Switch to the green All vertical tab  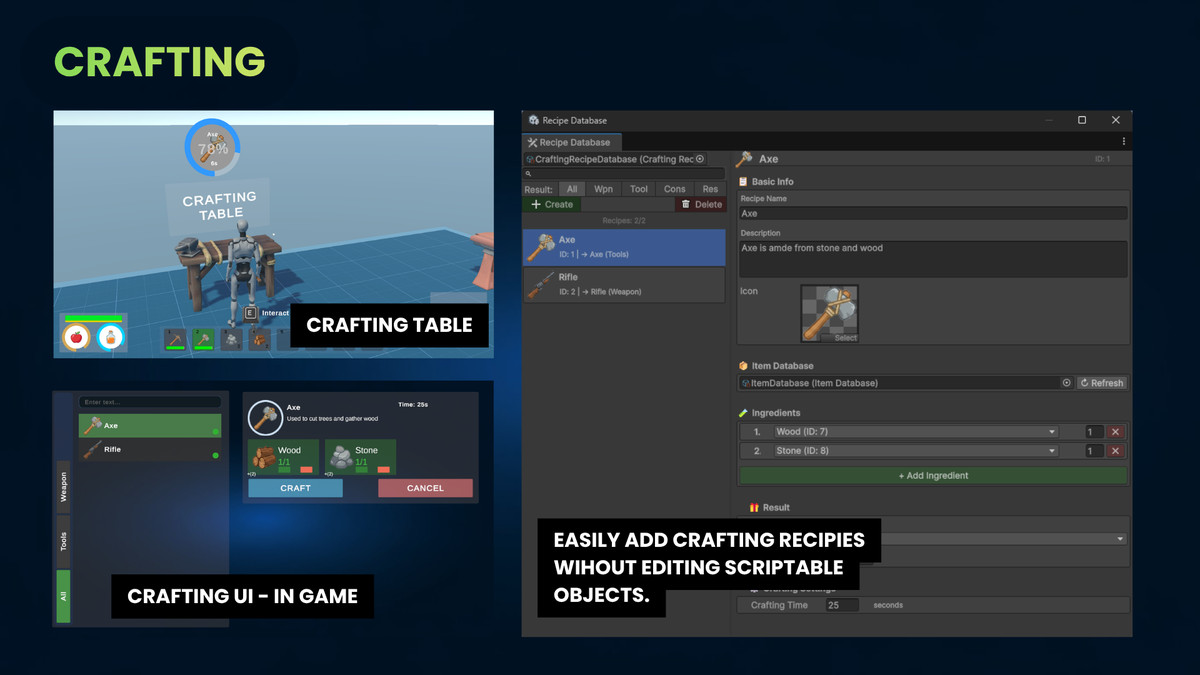(63, 596)
